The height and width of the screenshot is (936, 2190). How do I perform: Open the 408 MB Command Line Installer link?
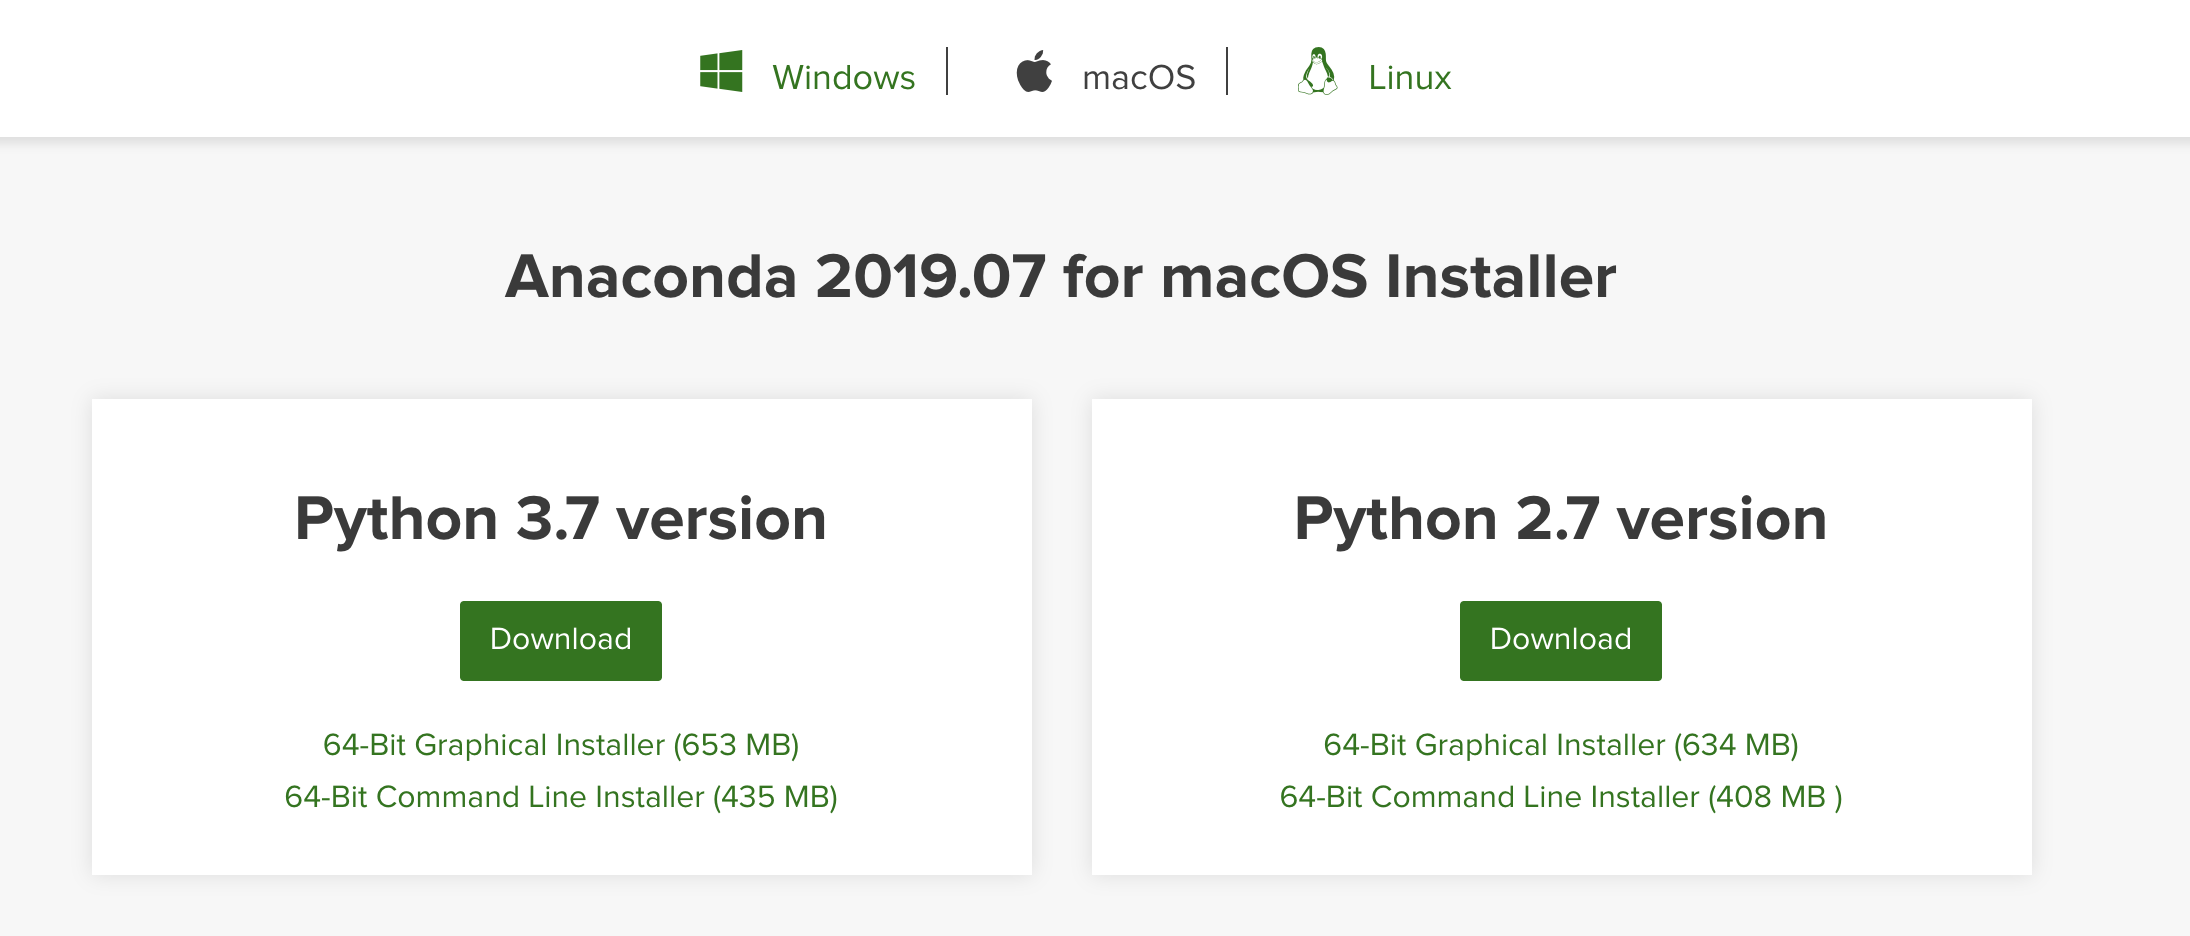click(x=1560, y=797)
